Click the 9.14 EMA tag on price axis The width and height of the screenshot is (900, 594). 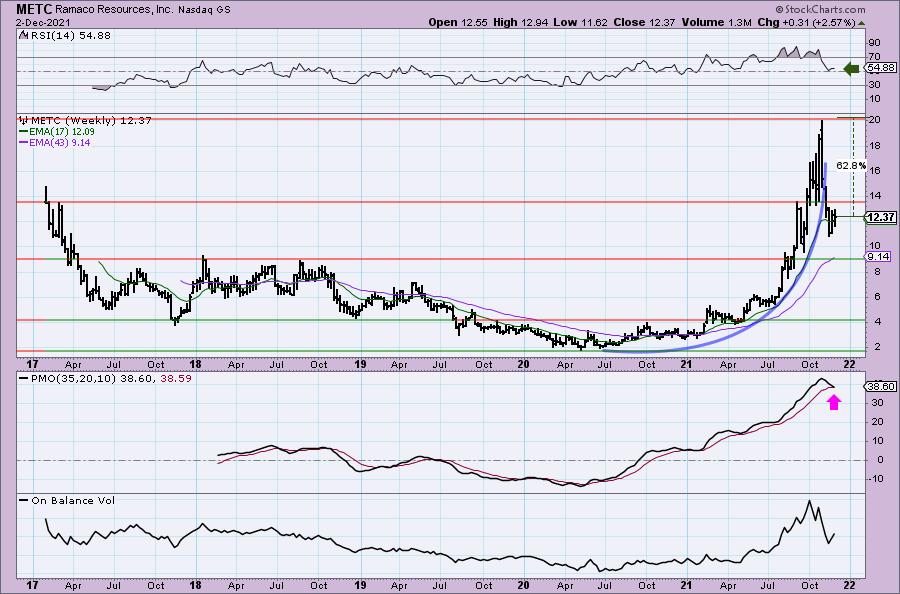878,257
